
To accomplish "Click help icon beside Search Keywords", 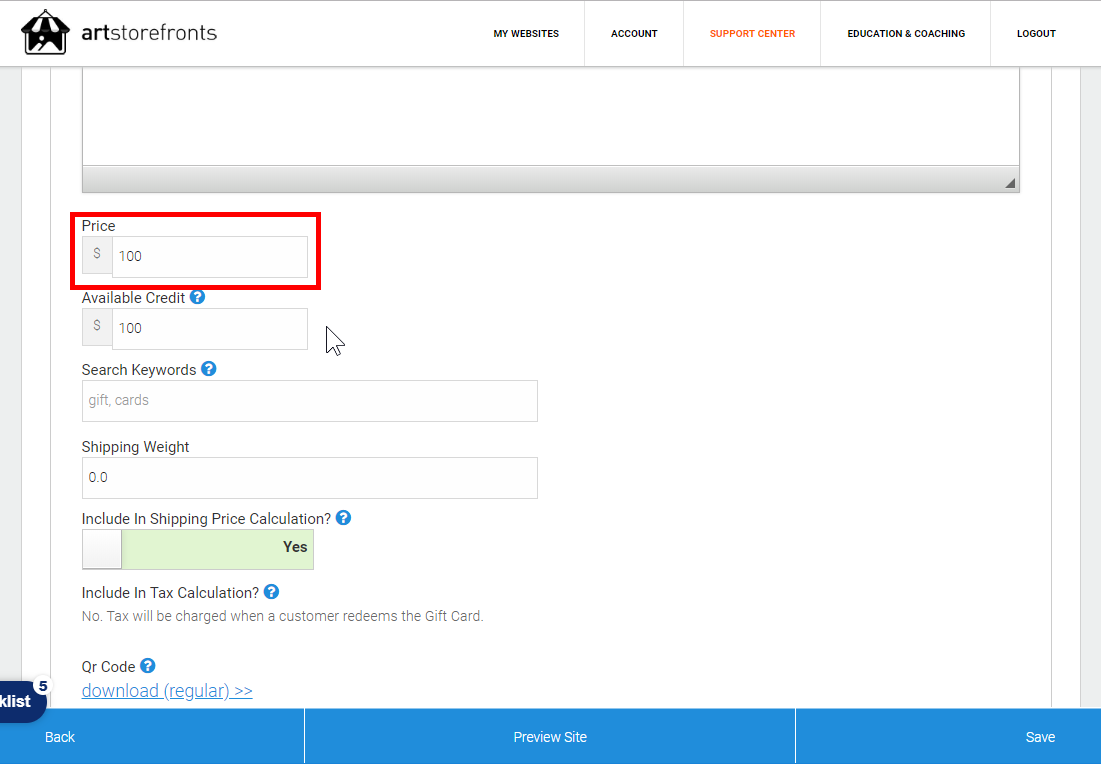I will 208,369.
